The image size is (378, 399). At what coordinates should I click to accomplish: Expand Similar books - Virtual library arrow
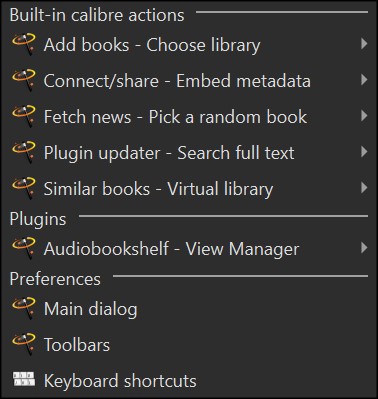point(364,188)
